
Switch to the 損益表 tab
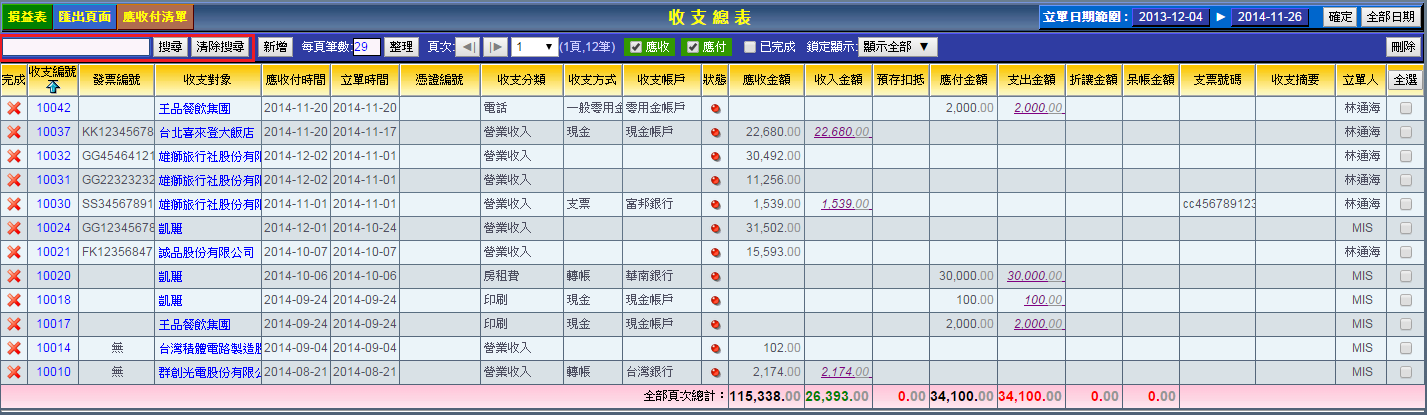(x=26, y=17)
